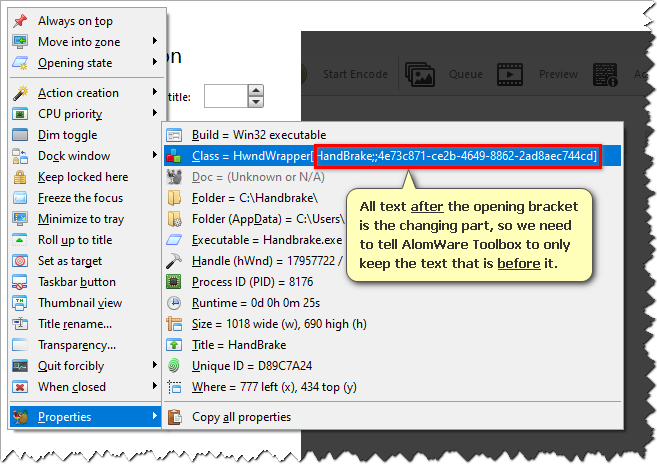Click the title number input field

coord(225,96)
